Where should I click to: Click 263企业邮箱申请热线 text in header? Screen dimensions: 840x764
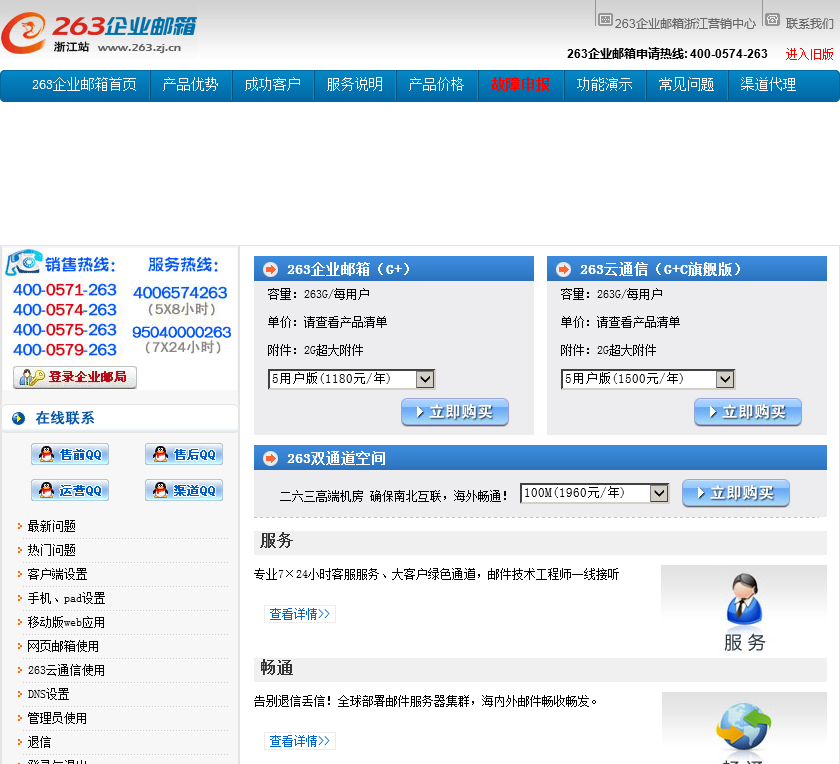(x=667, y=54)
